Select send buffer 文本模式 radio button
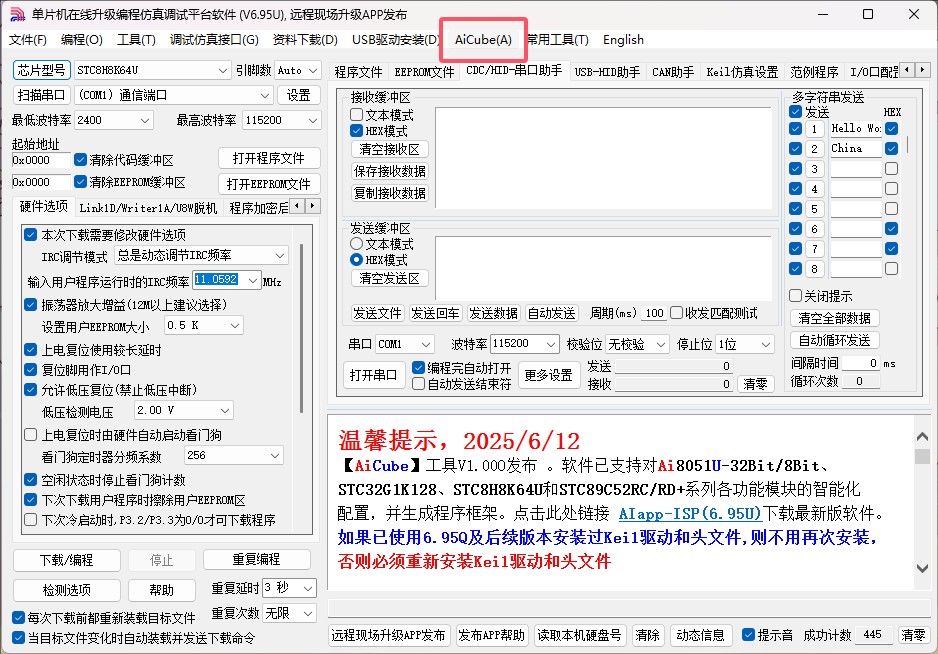Viewport: 938px width, 654px height. (x=357, y=244)
